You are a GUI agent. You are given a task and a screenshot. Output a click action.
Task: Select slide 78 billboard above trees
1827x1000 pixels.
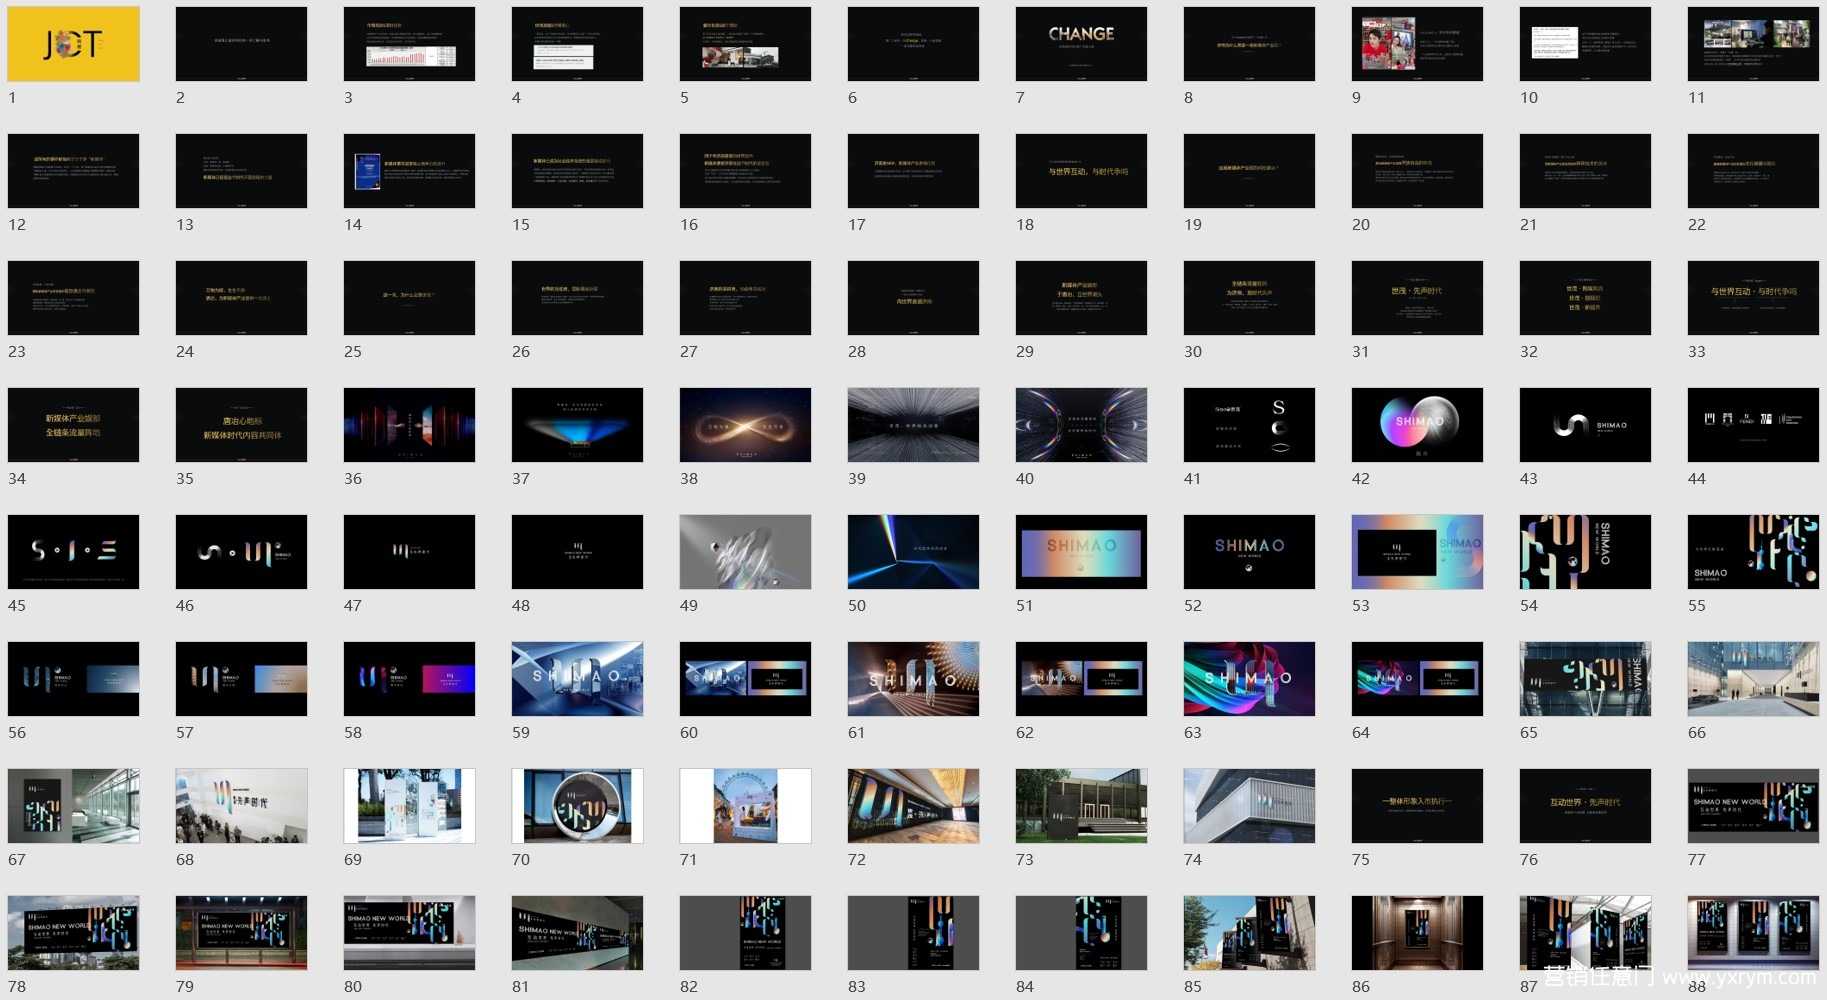pyautogui.click(x=73, y=933)
